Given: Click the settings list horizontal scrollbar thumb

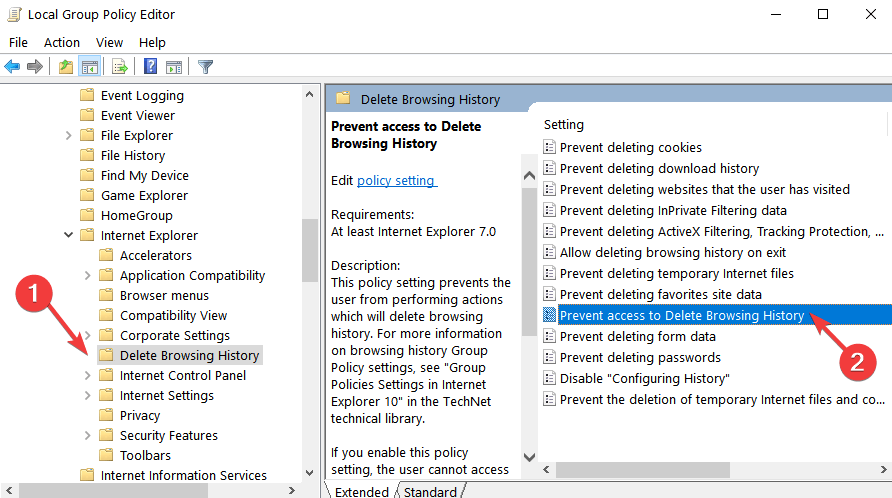Looking at the screenshot, I should [x=643, y=470].
